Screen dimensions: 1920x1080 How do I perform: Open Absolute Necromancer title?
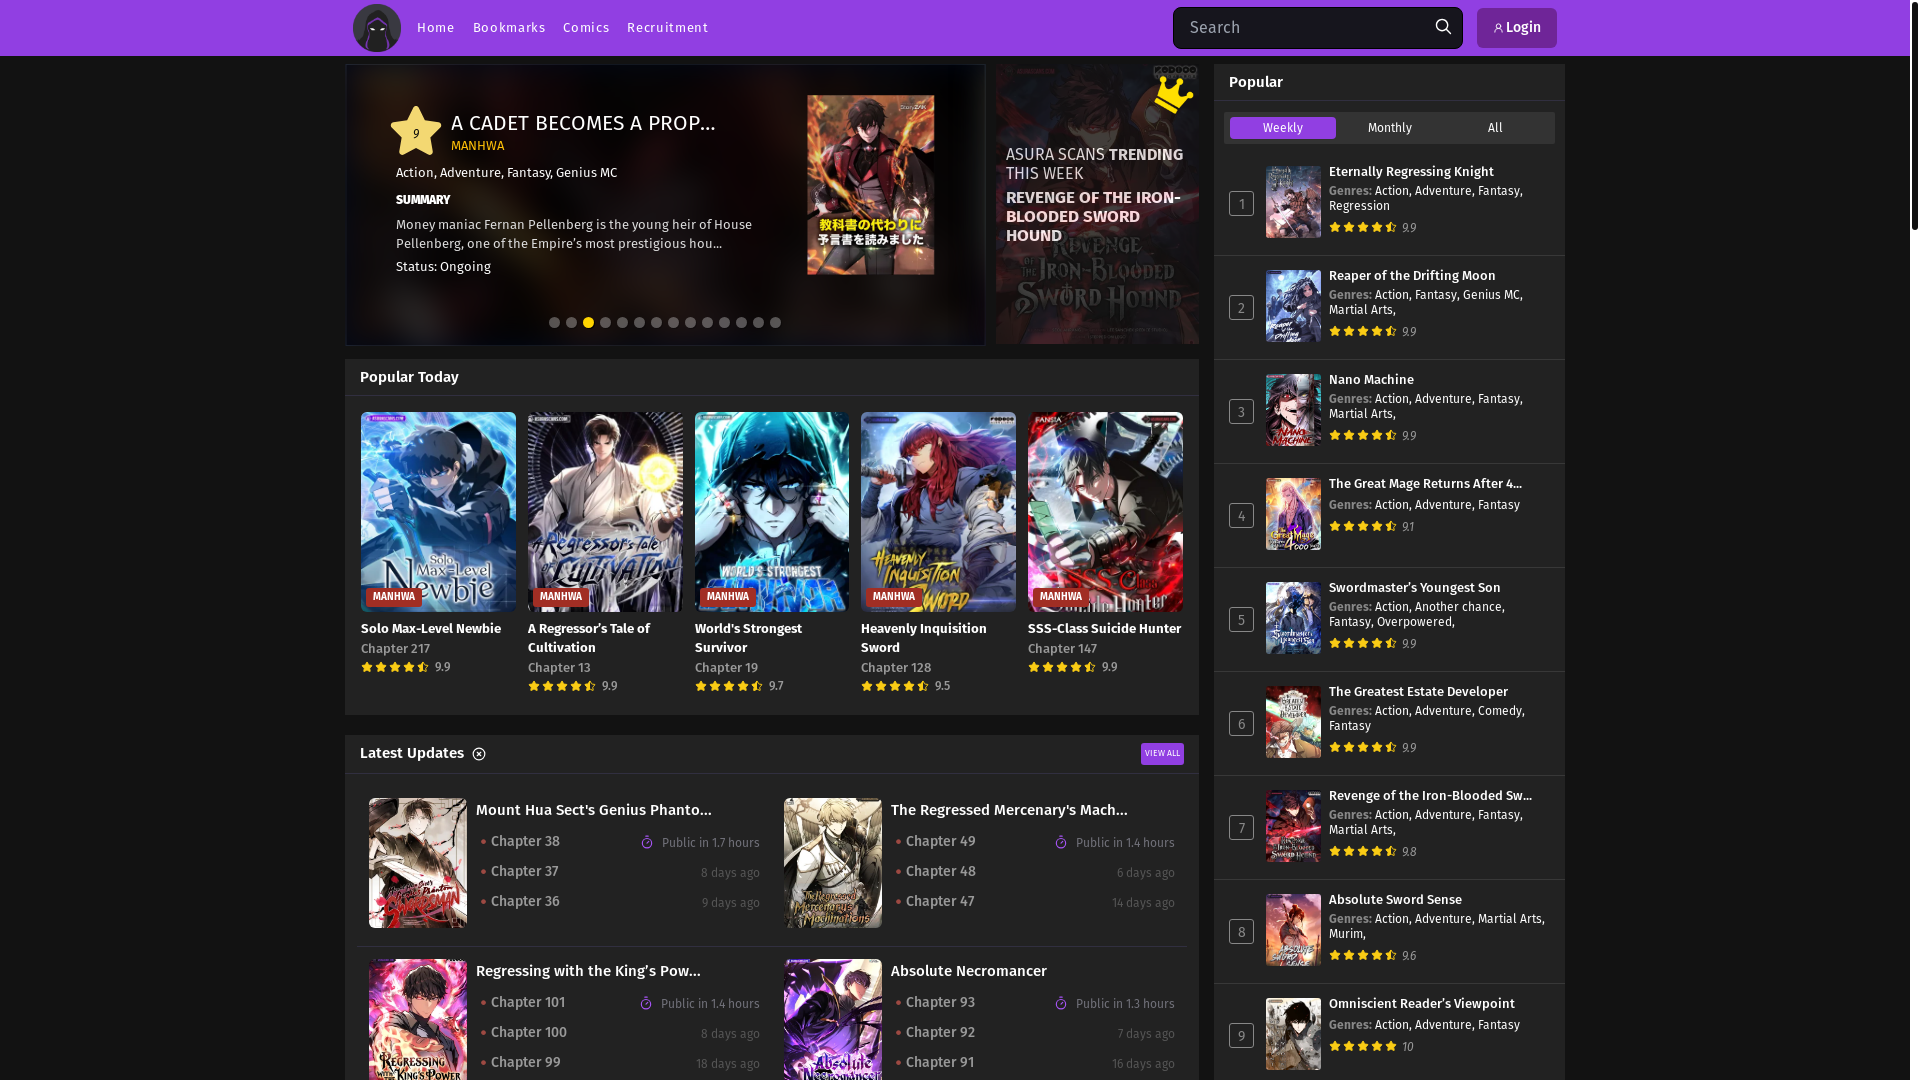pos(969,971)
